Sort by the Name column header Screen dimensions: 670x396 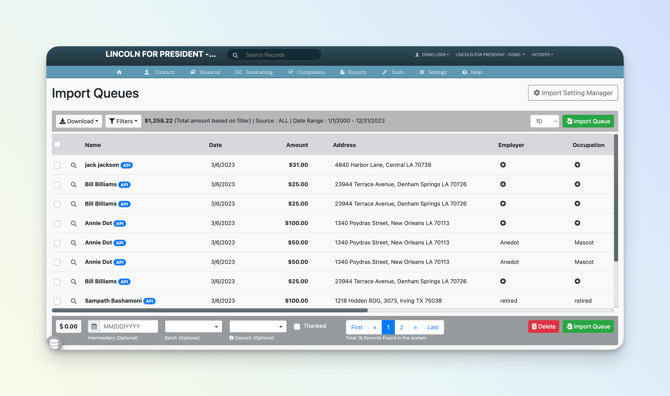[93, 145]
